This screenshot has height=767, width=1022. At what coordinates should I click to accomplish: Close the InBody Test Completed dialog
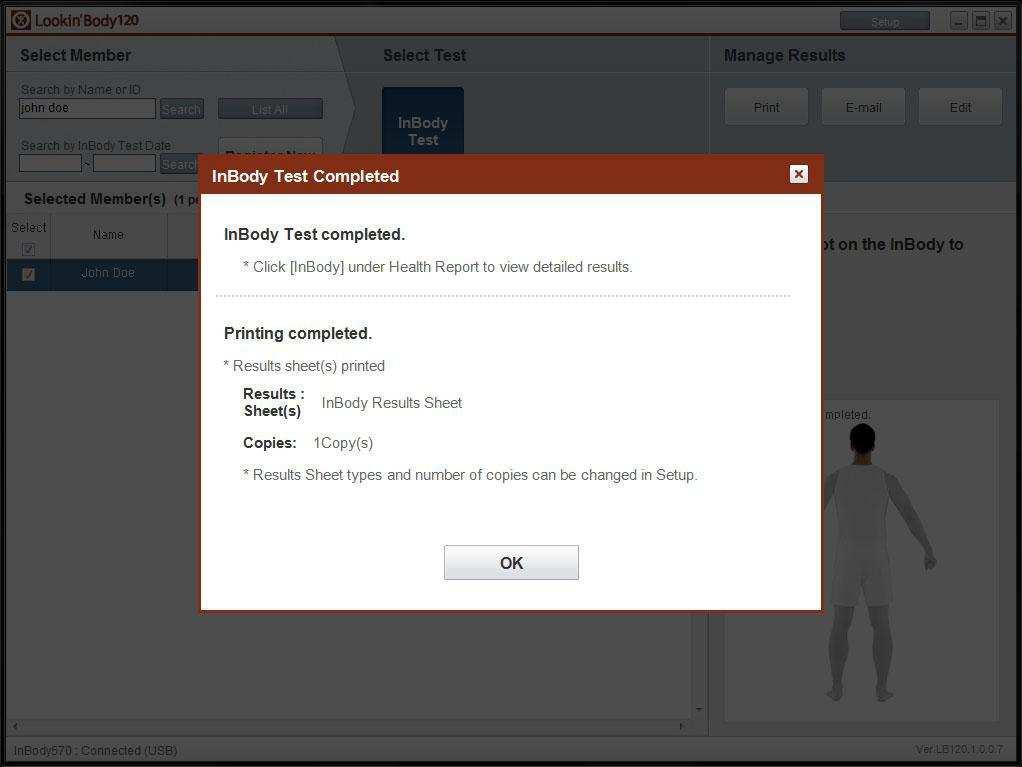pos(798,174)
